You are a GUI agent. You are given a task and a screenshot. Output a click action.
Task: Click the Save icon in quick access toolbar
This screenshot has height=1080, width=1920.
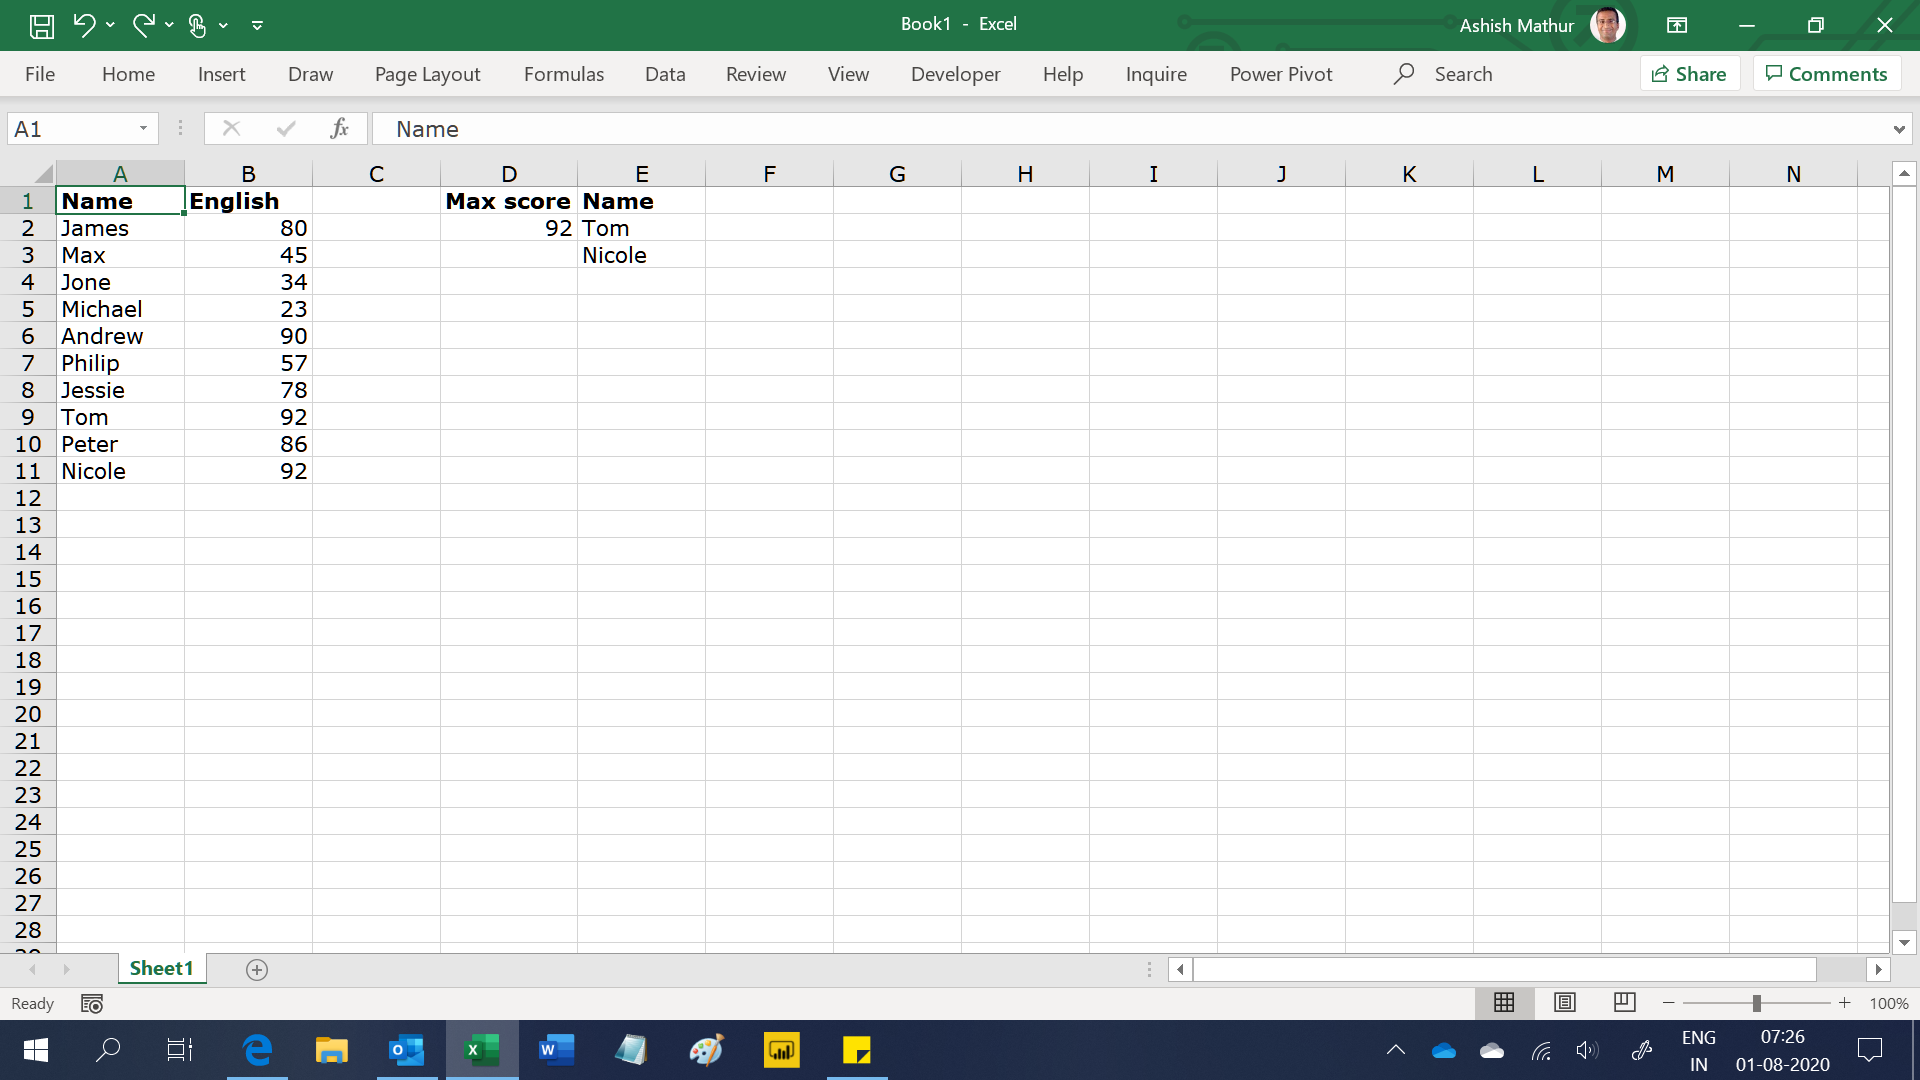click(41, 25)
